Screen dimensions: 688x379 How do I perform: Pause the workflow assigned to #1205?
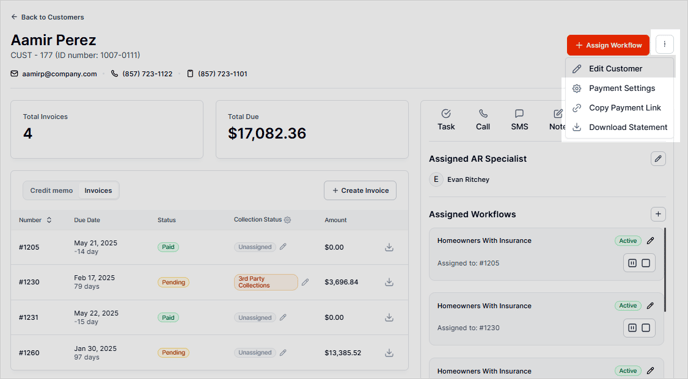632,263
